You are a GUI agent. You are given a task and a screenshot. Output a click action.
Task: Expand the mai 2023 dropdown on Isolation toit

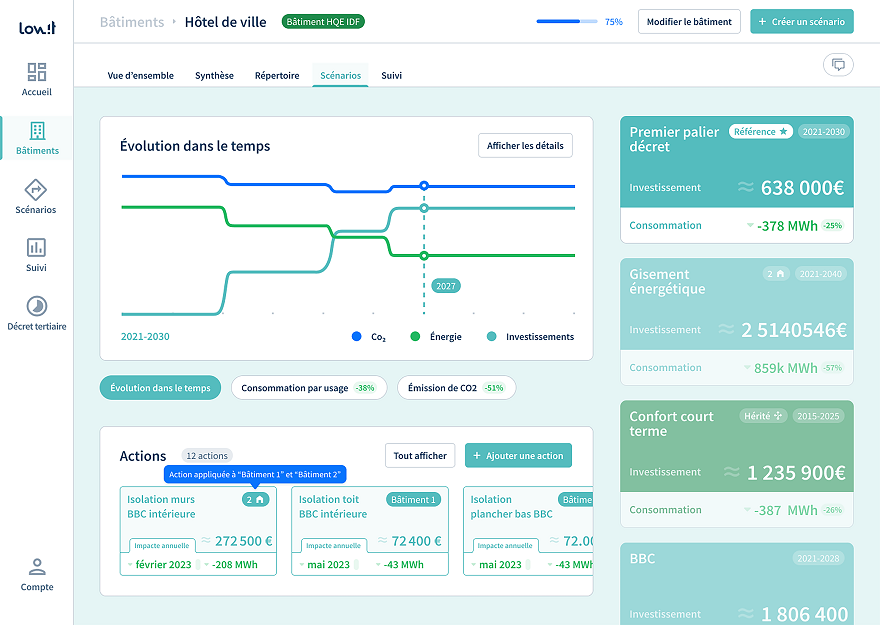pyautogui.click(x=301, y=565)
